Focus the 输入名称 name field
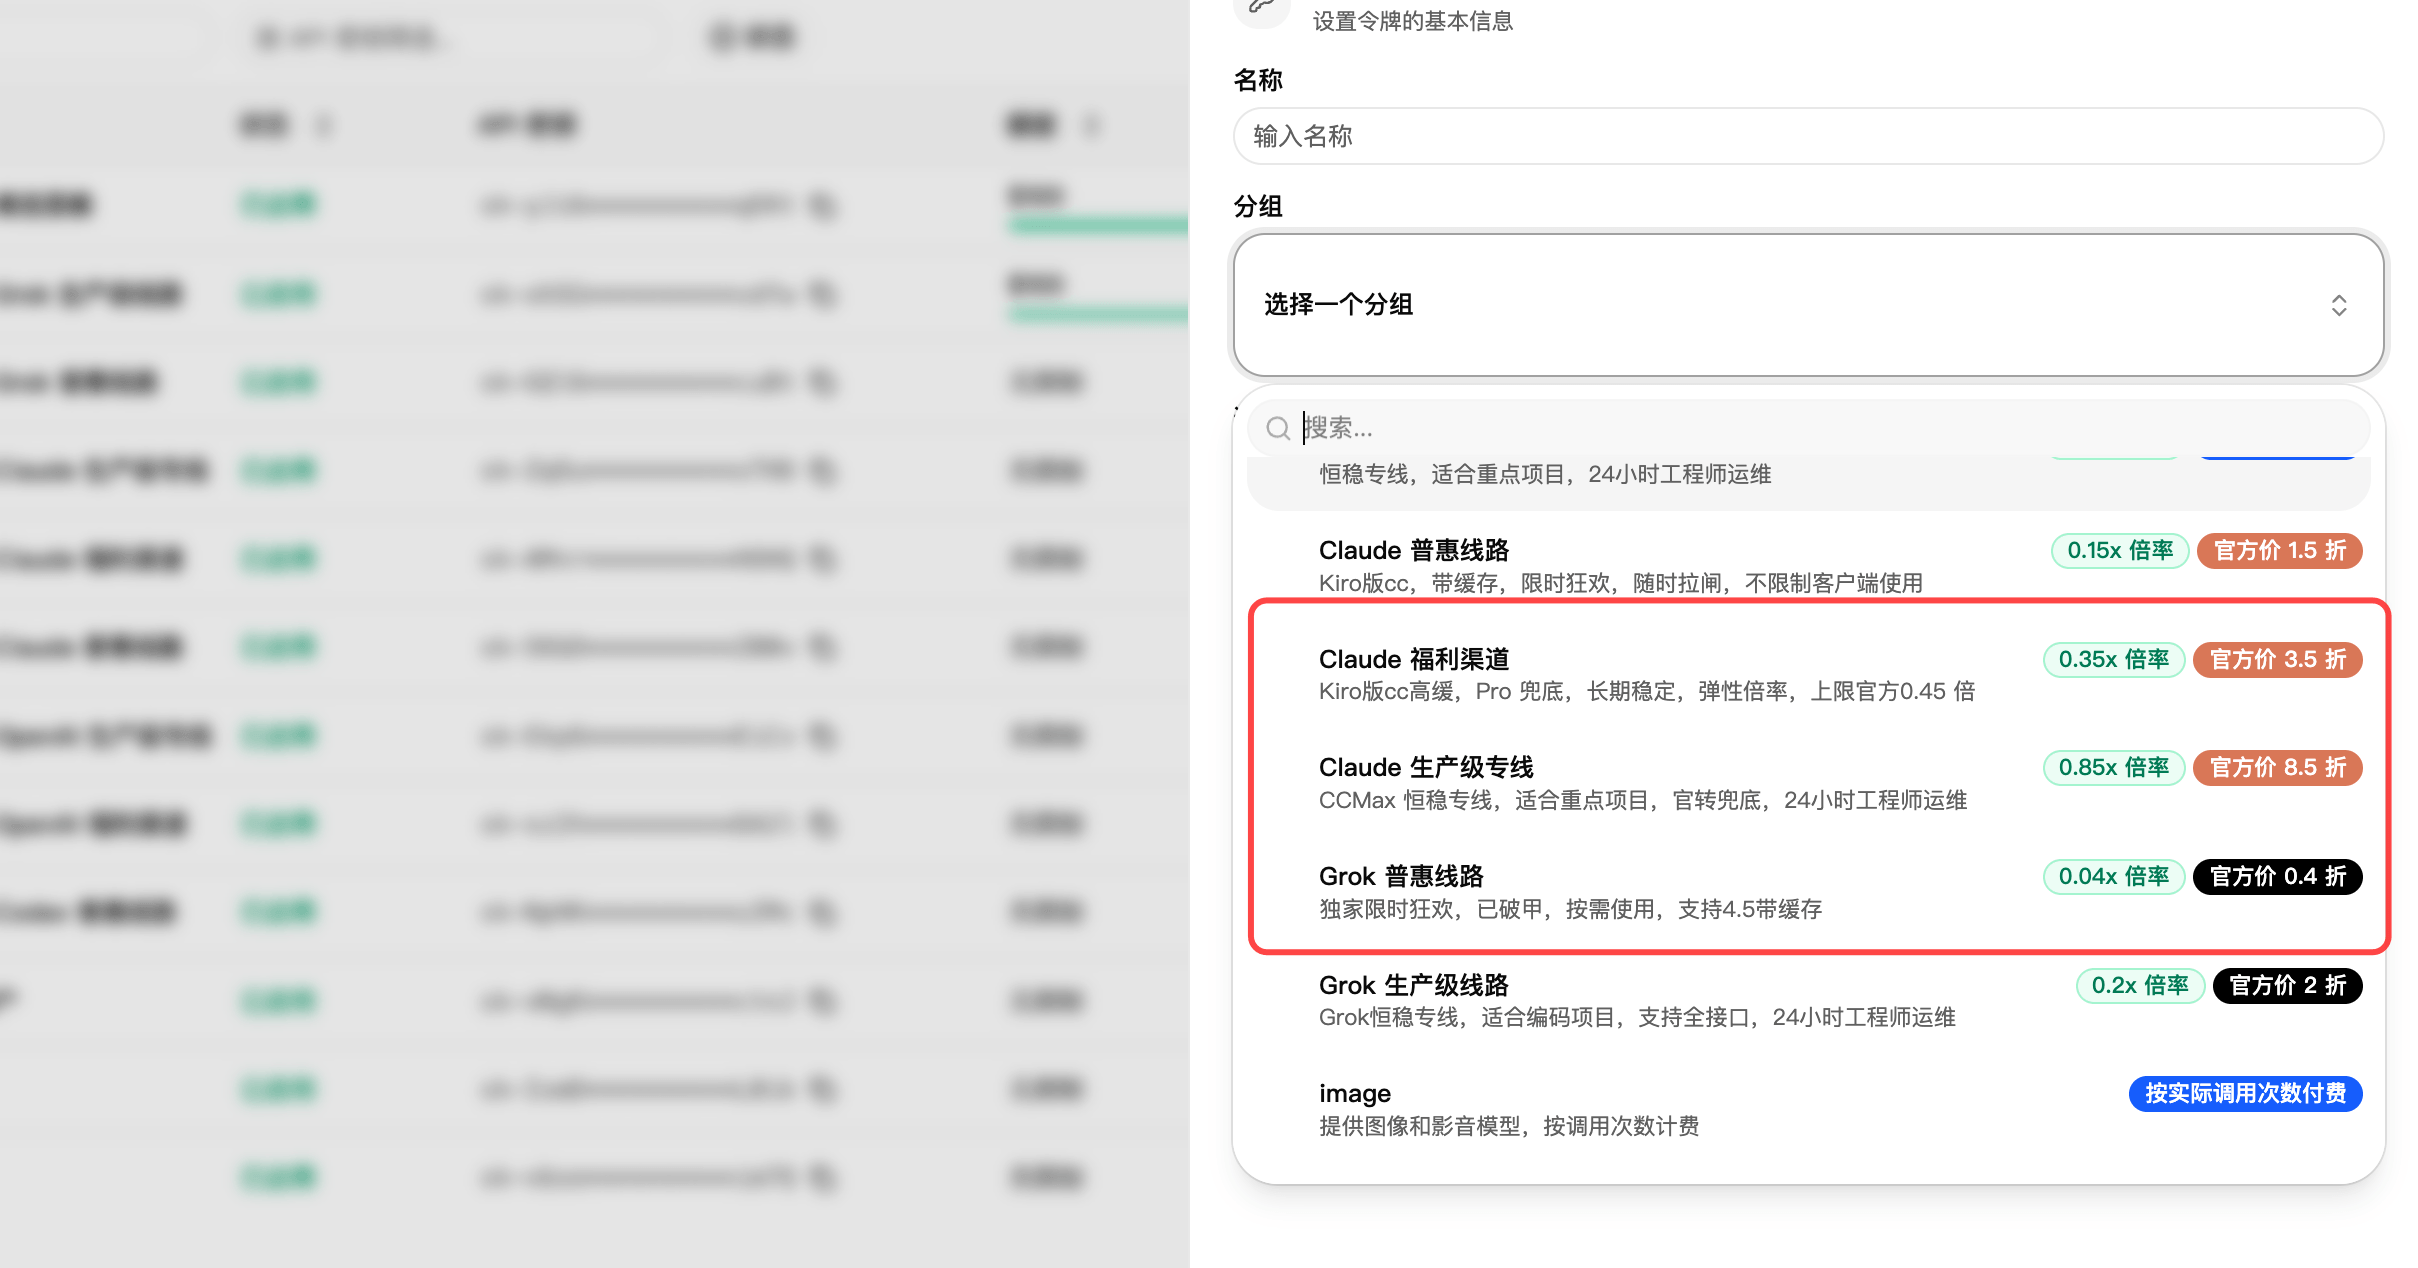 1808,136
